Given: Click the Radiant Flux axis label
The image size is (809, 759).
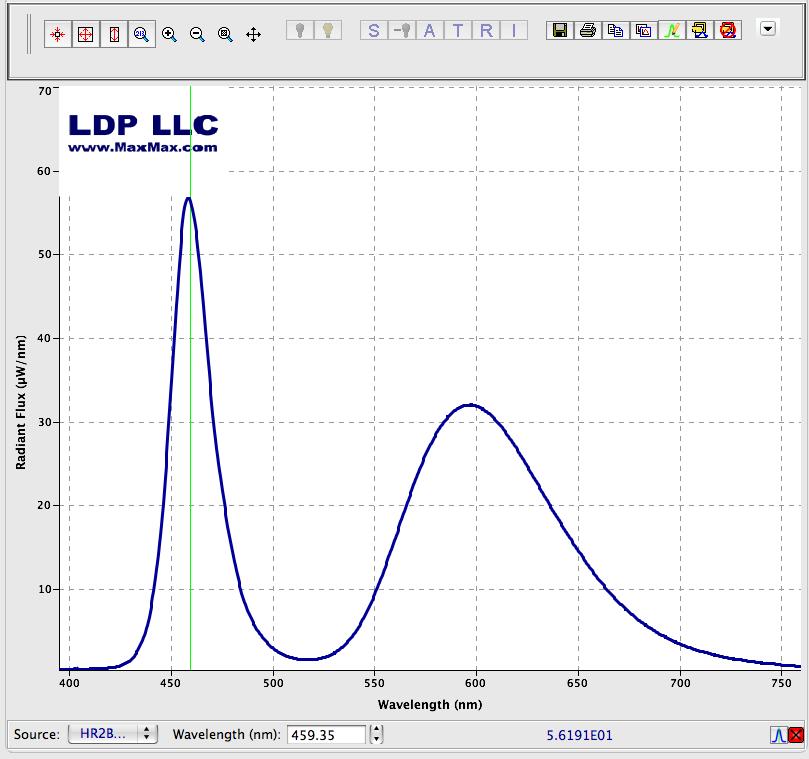Looking at the screenshot, I should click(x=21, y=402).
